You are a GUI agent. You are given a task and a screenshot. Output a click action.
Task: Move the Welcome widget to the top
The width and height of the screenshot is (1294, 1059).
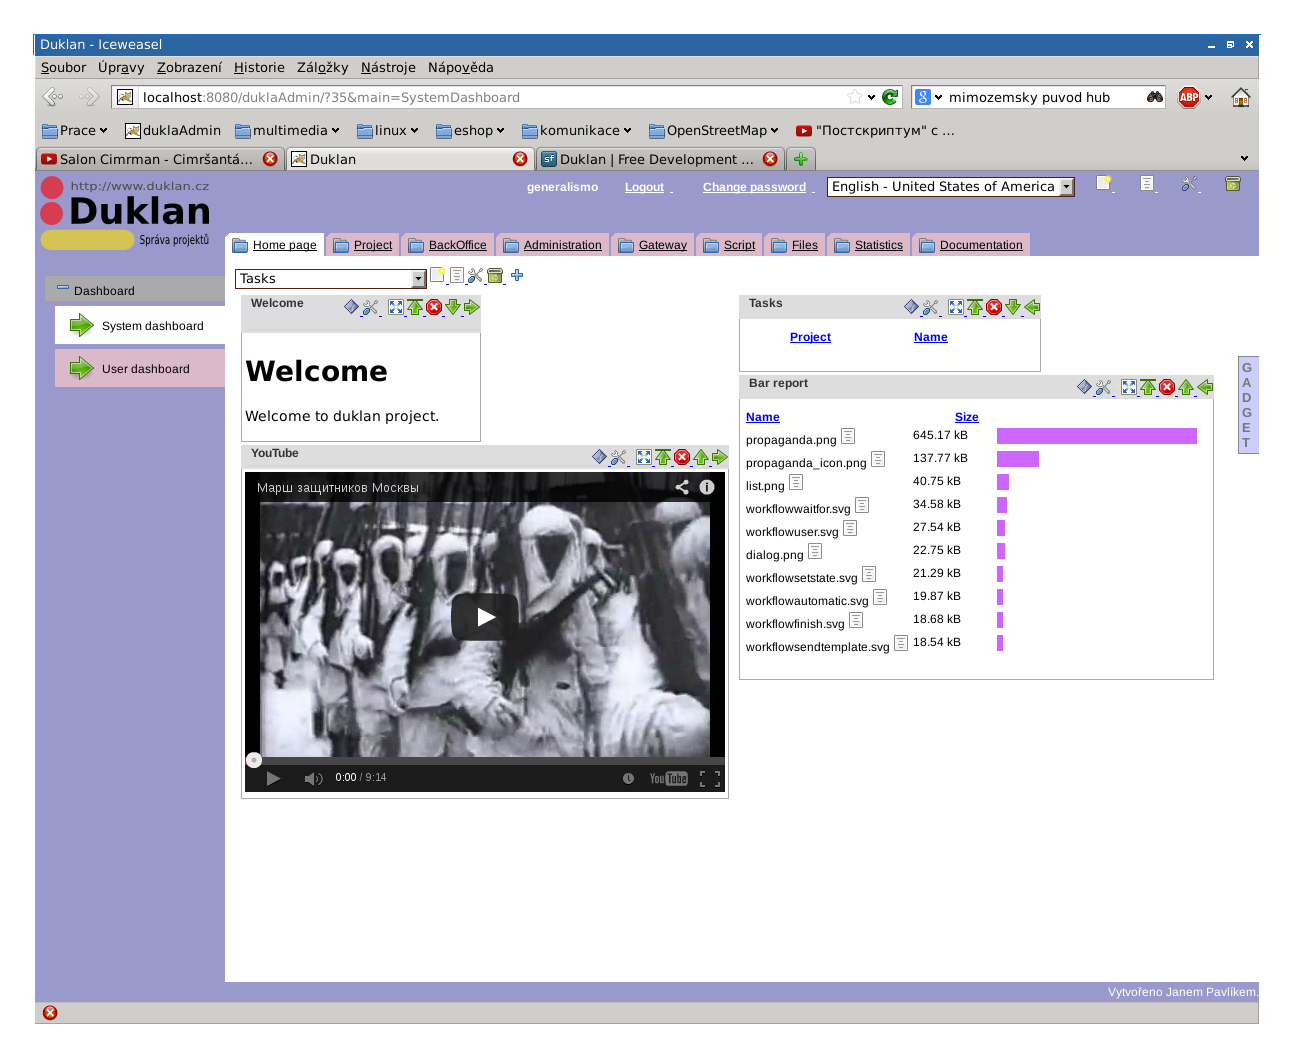click(x=415, y=307)
